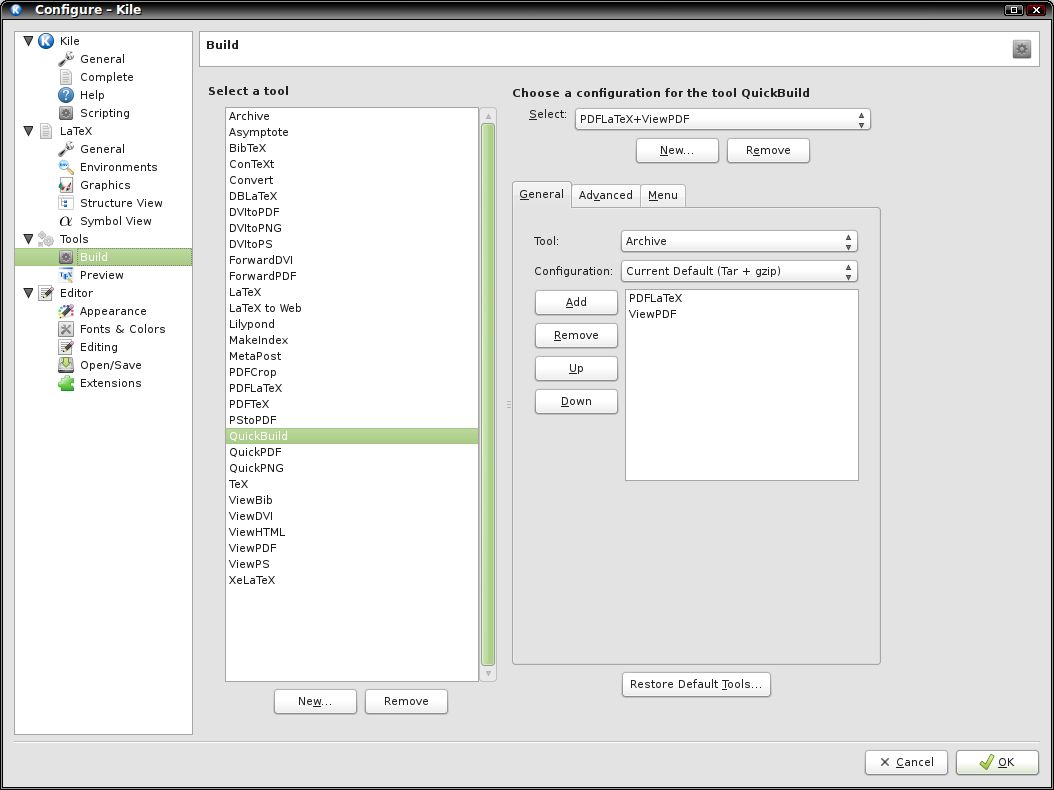The height and width of the screenshot is (790, 1054).
Task: Select Lilypond in the tool list
Action: [x=352, y=324]
